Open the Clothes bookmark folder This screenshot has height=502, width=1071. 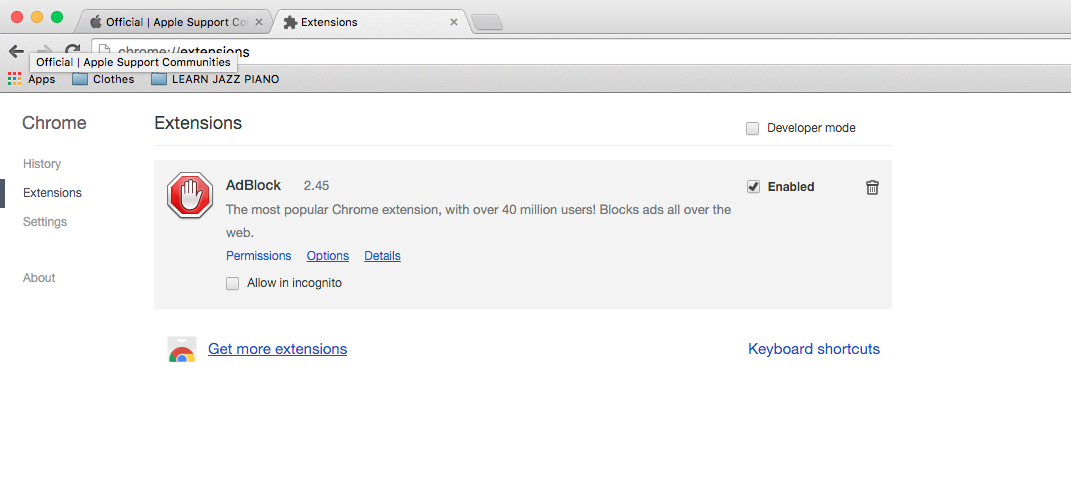tap(103, 79)
